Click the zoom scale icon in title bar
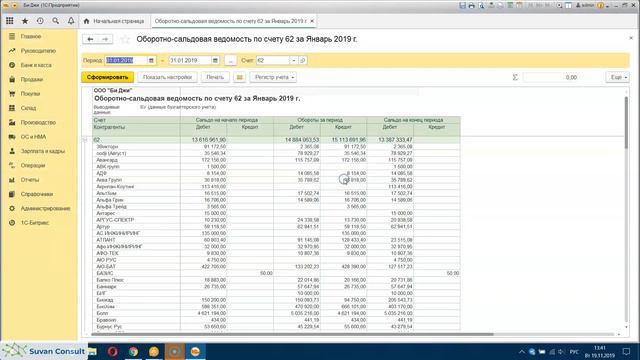The image size is (640, 360). pos(560,5)
